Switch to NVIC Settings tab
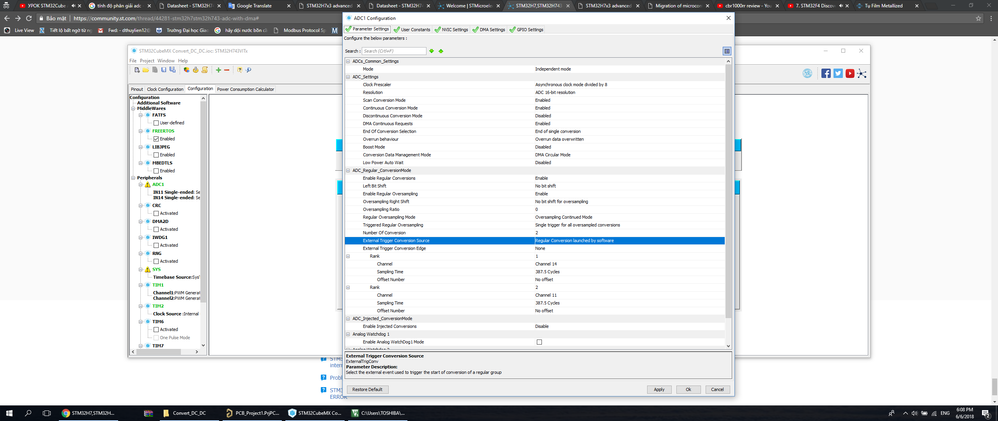Image resolution: width=998 pixels, height=421 pixels. click(x=452, y=30)
